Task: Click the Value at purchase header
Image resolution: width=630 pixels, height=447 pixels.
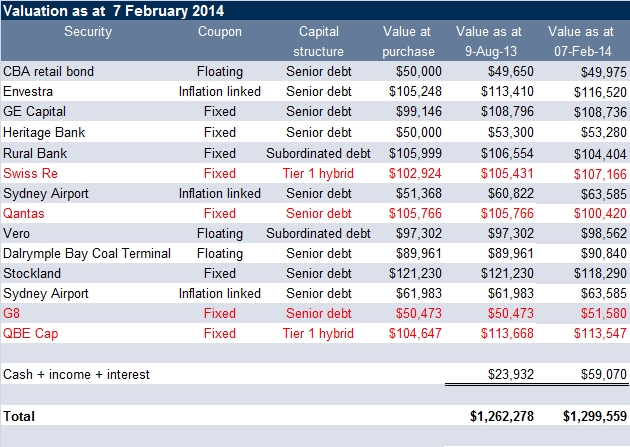Action: pyautogui.click(x=408, y=41)
